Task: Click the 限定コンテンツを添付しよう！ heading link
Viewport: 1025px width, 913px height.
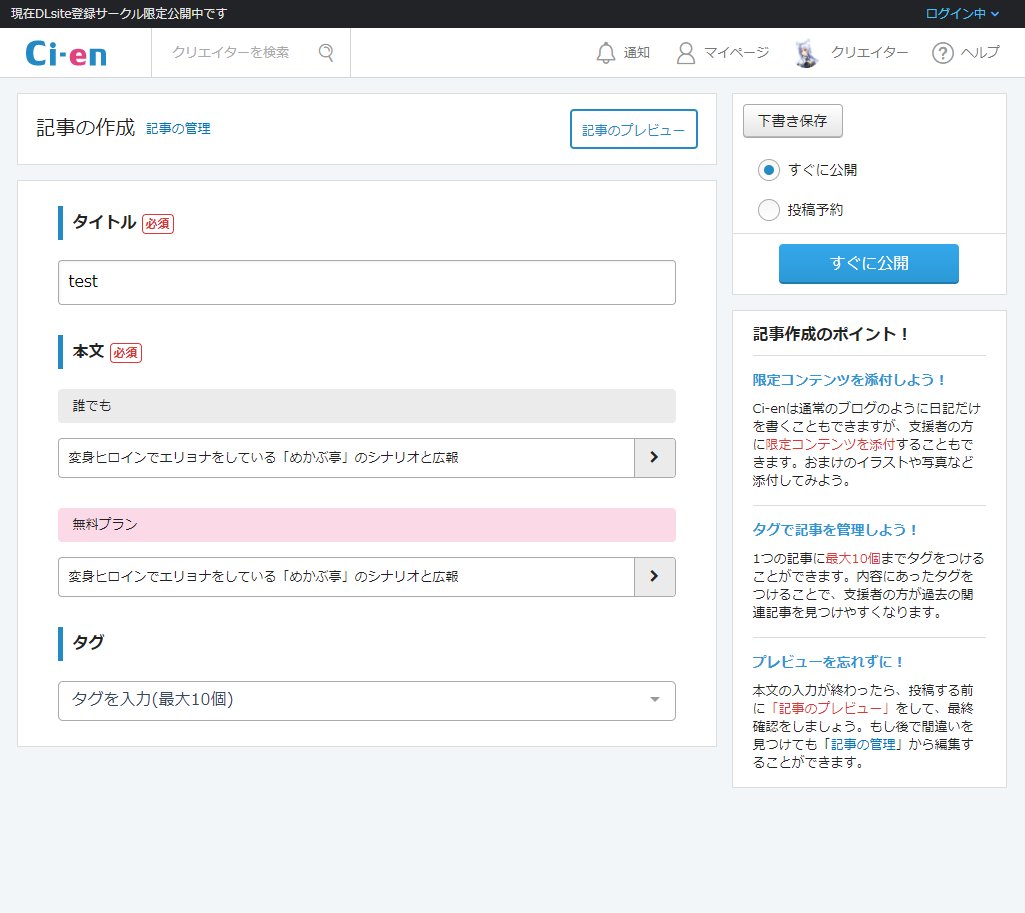Action: click(x=849, y=380)
